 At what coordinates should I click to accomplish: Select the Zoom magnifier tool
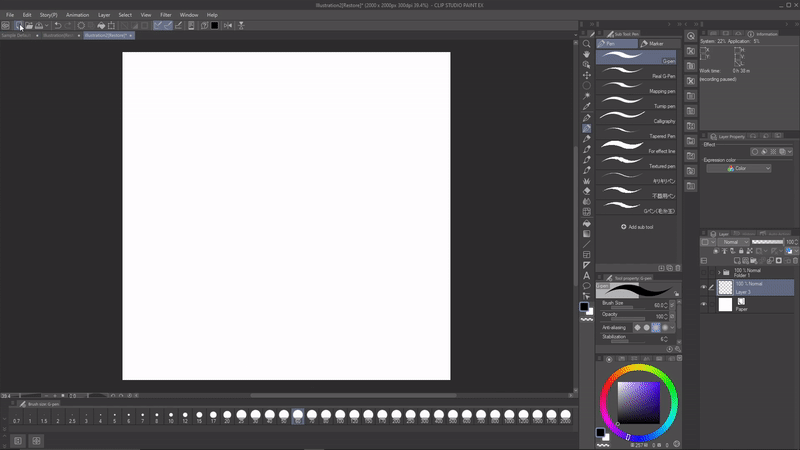[587, 44]
